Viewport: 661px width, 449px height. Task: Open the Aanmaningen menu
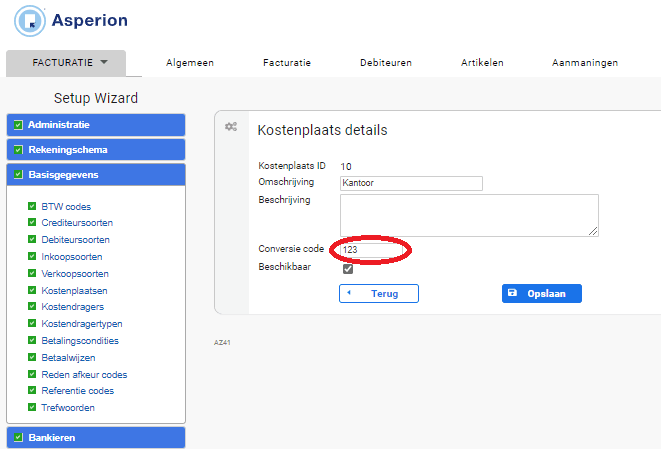[x=585, y=63]
